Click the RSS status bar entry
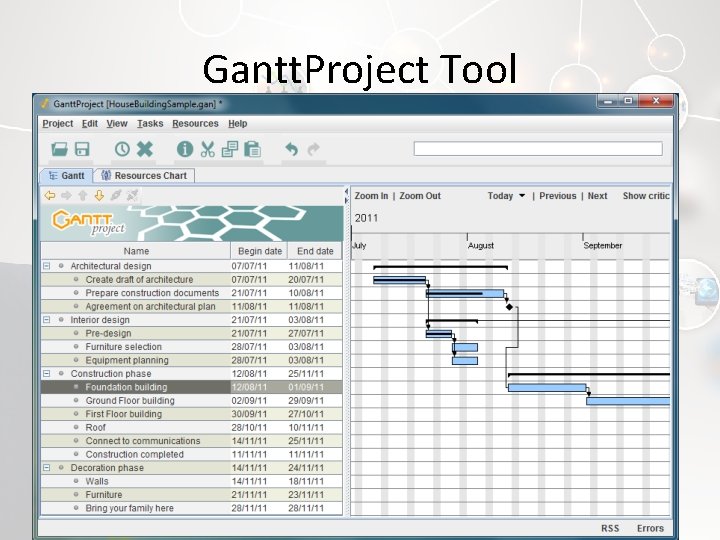 [610, 528]
